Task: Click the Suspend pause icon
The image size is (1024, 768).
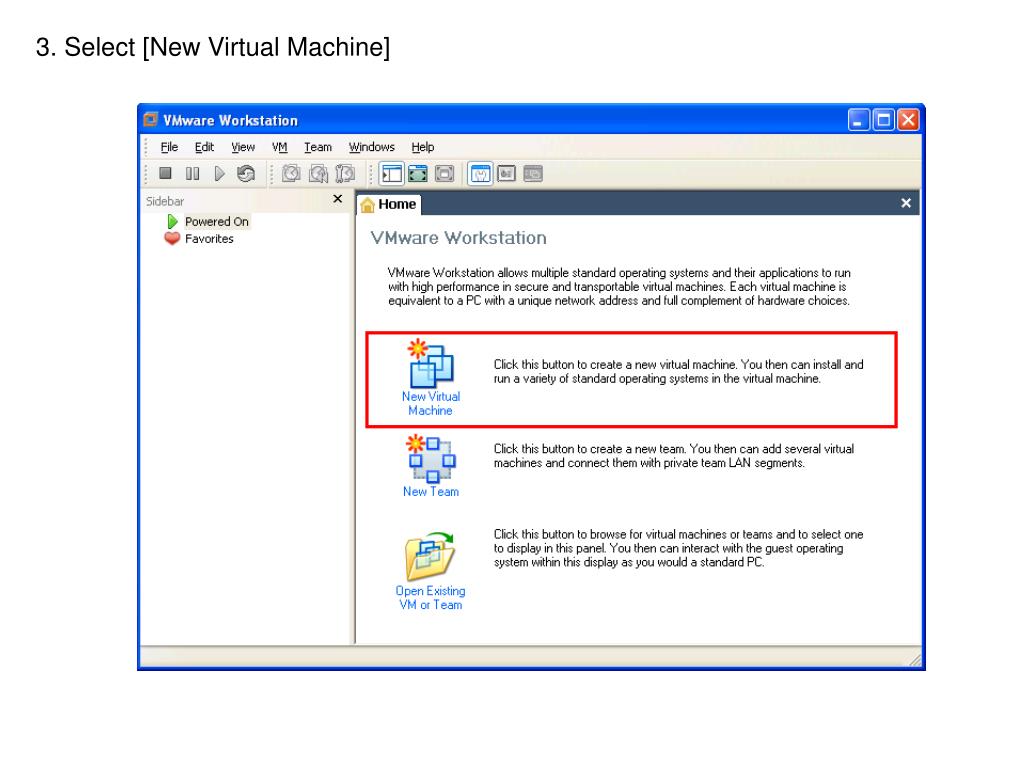Action: tap(192, 173)
